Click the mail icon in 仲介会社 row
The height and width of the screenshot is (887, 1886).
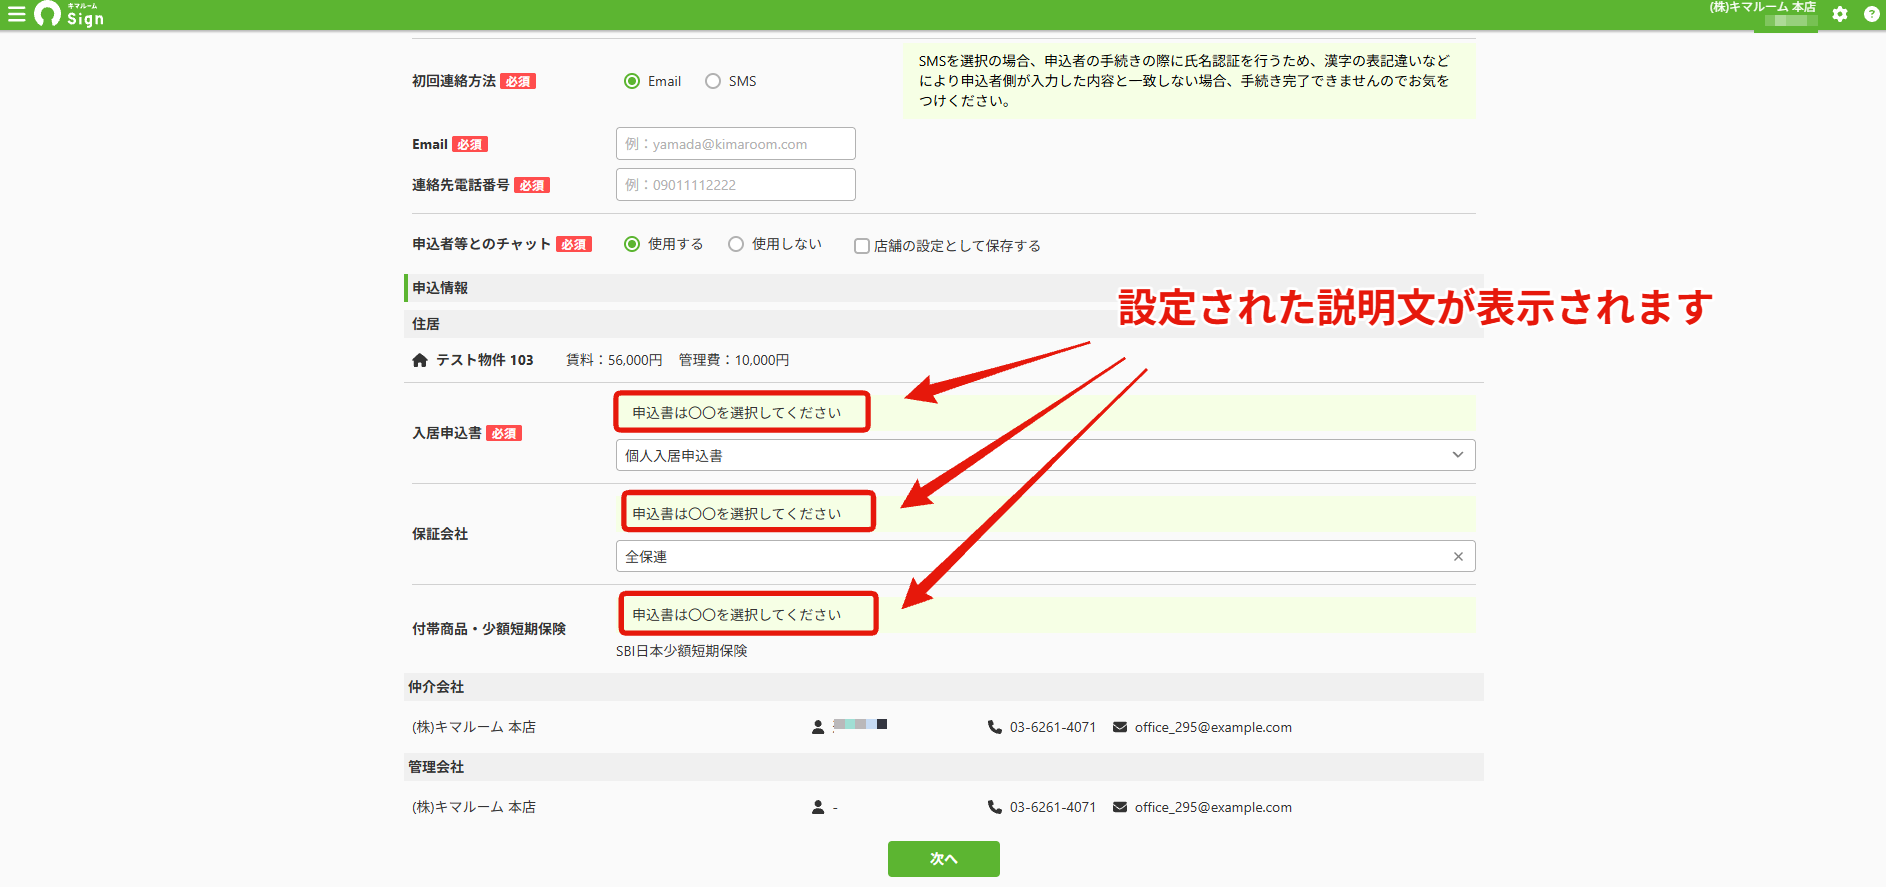pyautogui.click(x=1120, y=727)
